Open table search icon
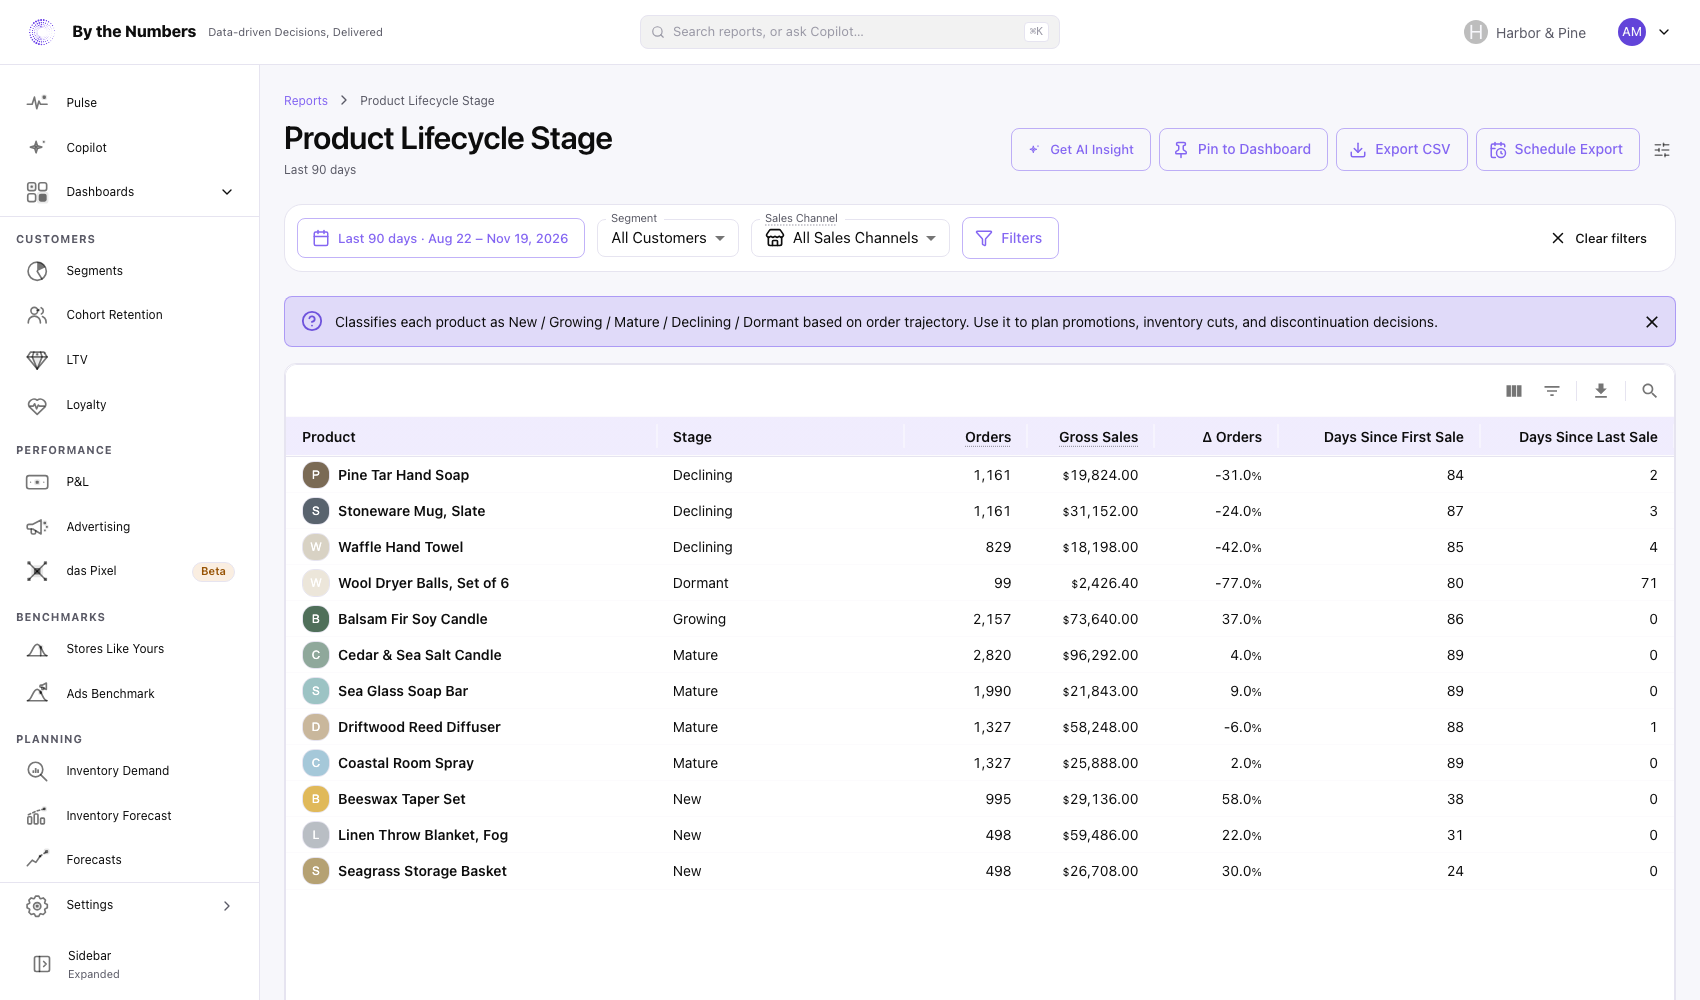The image size is (1700, 1000). pyautogui.click(x=1650, y=391)
